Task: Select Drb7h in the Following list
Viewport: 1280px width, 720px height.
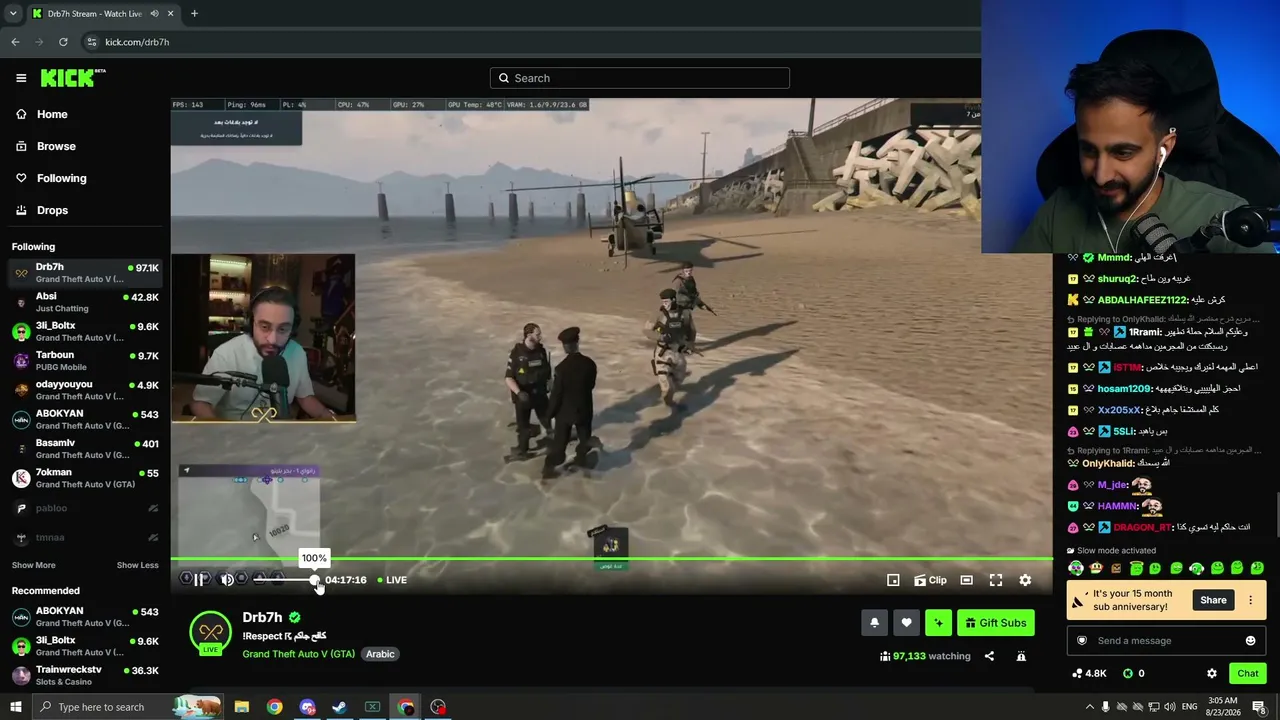Action: click(x=85, y=273)
